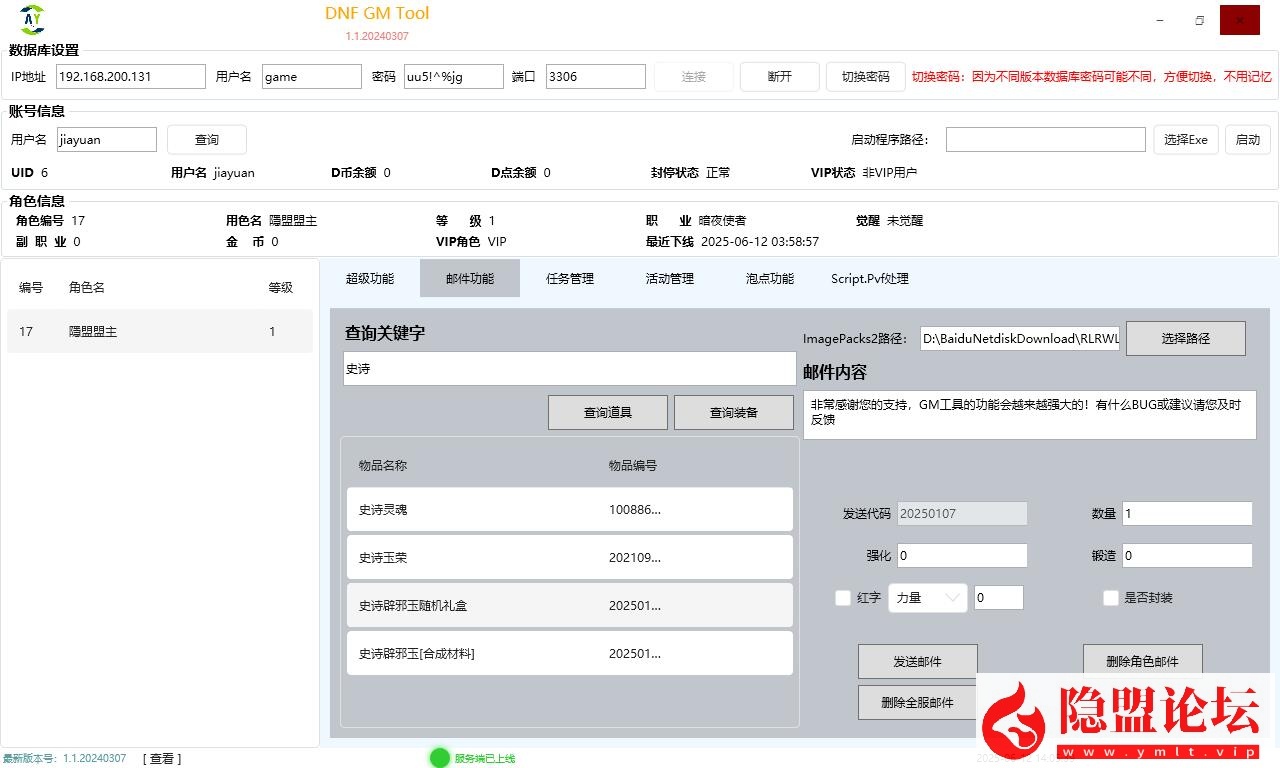Open the 力量 attribute dropdown
Screen dimensions: 1280x768
927,597
